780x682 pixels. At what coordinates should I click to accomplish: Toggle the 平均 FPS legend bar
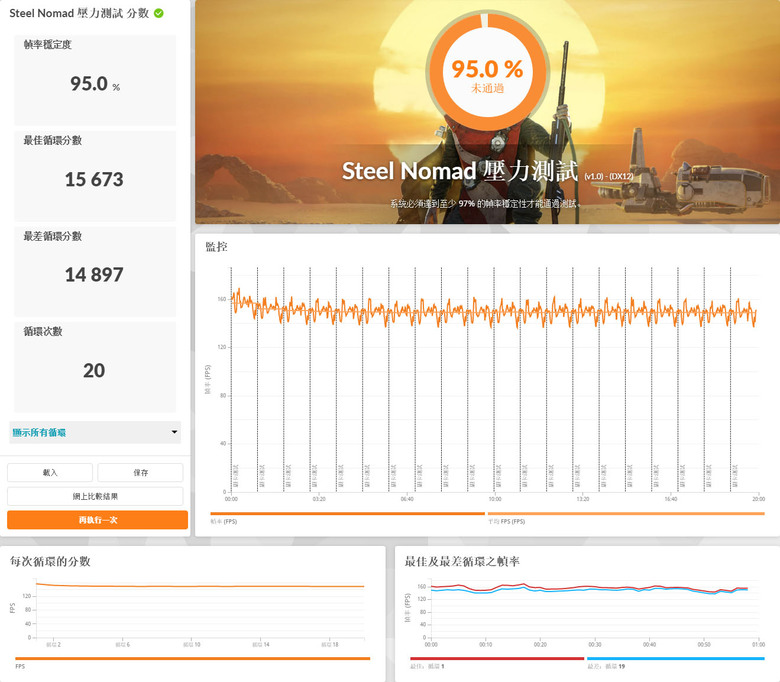pyautogui.click(x=626, y=514)
